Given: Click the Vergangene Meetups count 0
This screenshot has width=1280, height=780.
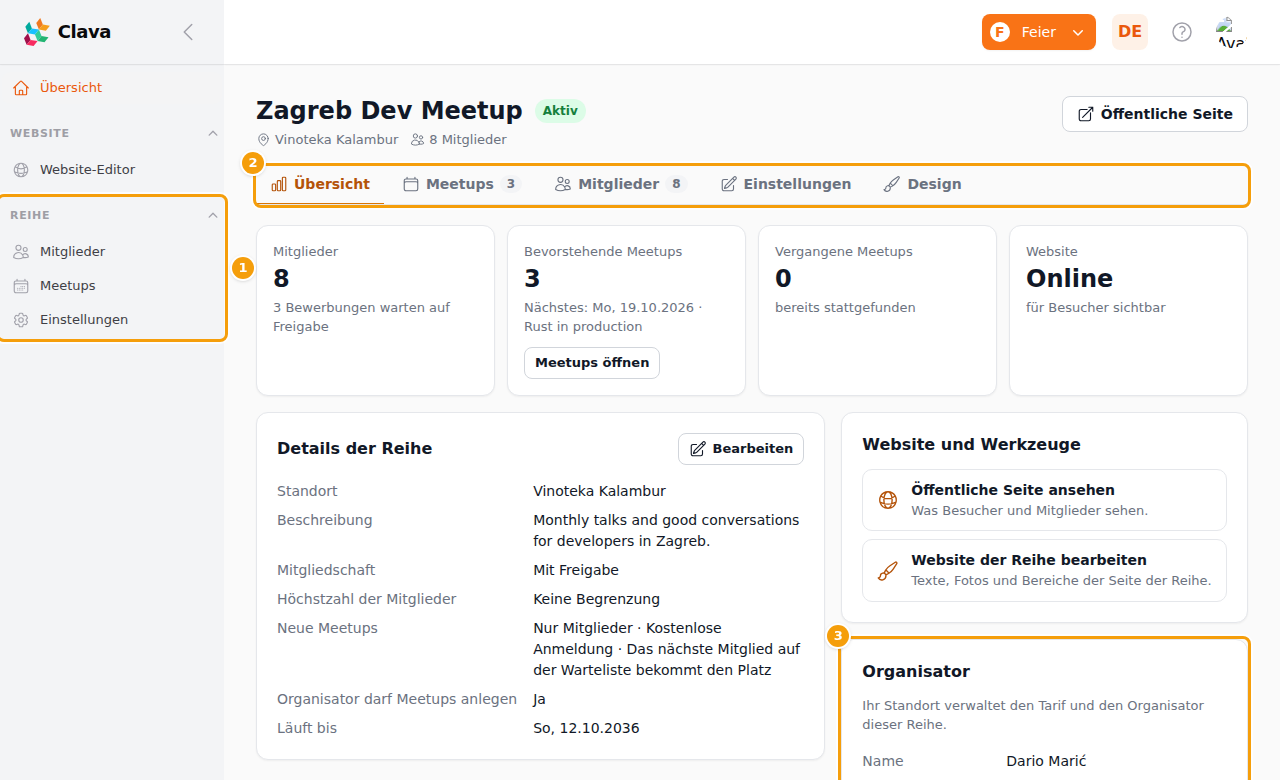Looking at the screenshot, I should 783,278.
